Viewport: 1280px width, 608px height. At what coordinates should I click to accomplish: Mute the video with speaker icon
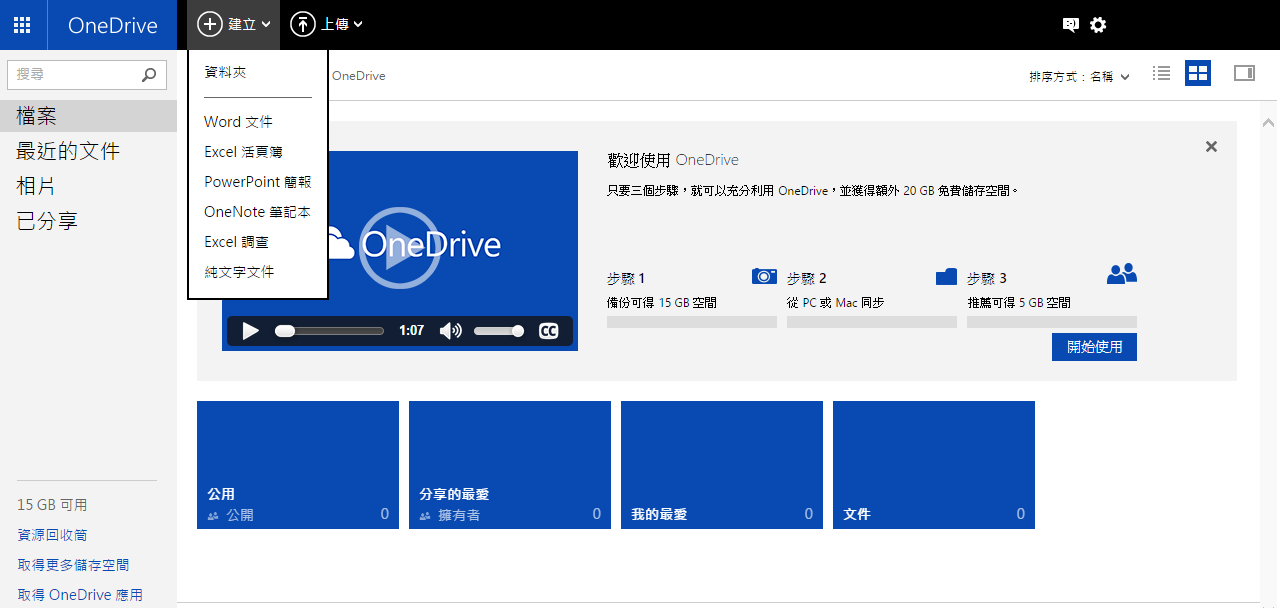(451, 331)
